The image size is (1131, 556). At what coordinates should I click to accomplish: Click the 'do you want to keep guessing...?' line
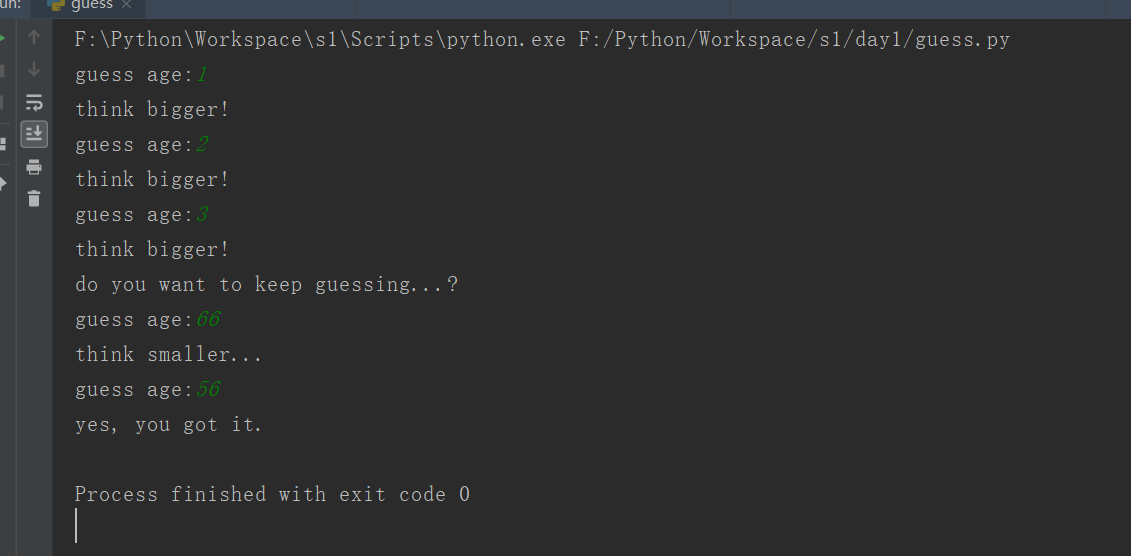click(x=266, y=285)
